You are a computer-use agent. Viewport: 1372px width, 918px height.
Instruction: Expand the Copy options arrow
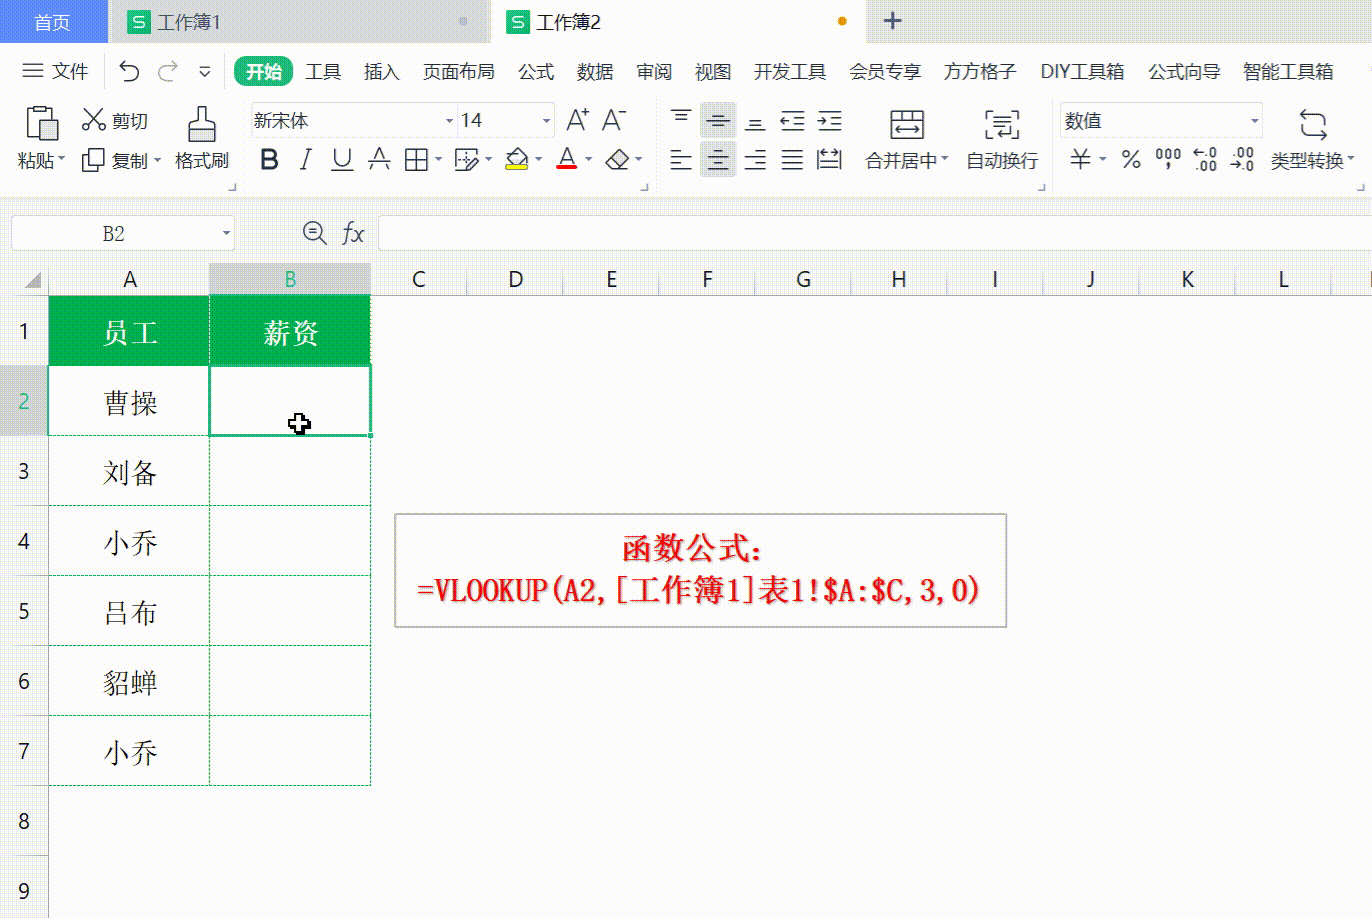pyautogui.click(x=157, y=160)
